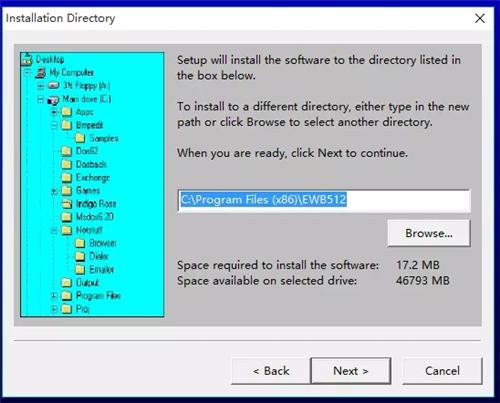Select the Msdos6.20 folder entry
The width and height of the screenshot is (500, 403).
pyautogui.click(x=88, y=217)
